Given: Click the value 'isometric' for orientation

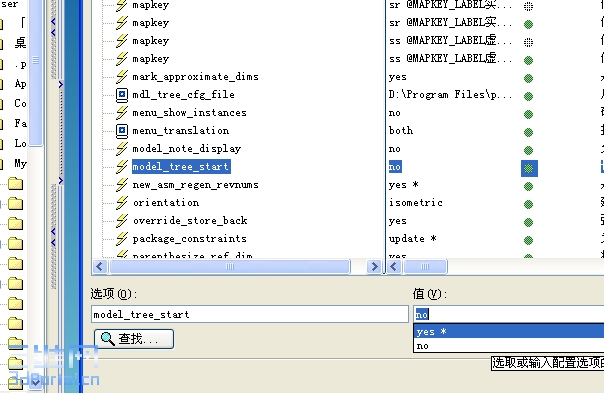Looking at the screenshot, I should pyautogui.click(x=416, y=203).
